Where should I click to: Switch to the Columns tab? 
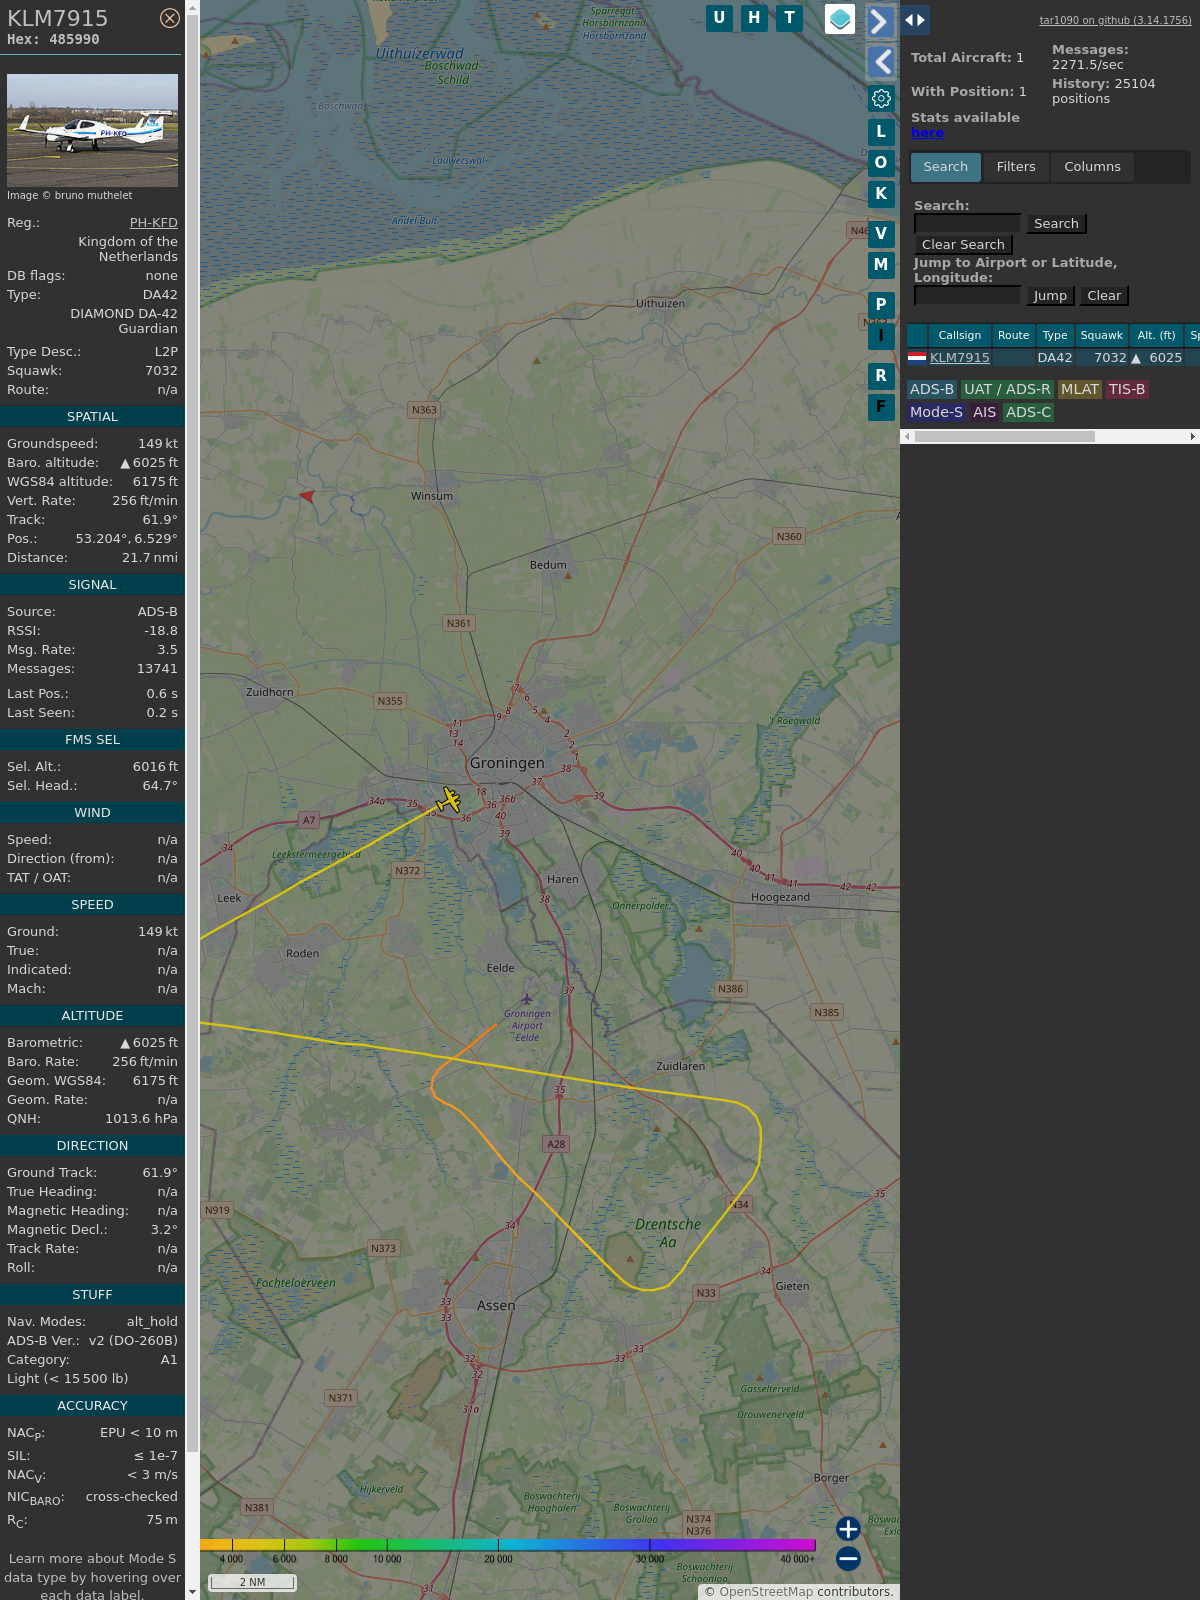tap(1092, 167)
